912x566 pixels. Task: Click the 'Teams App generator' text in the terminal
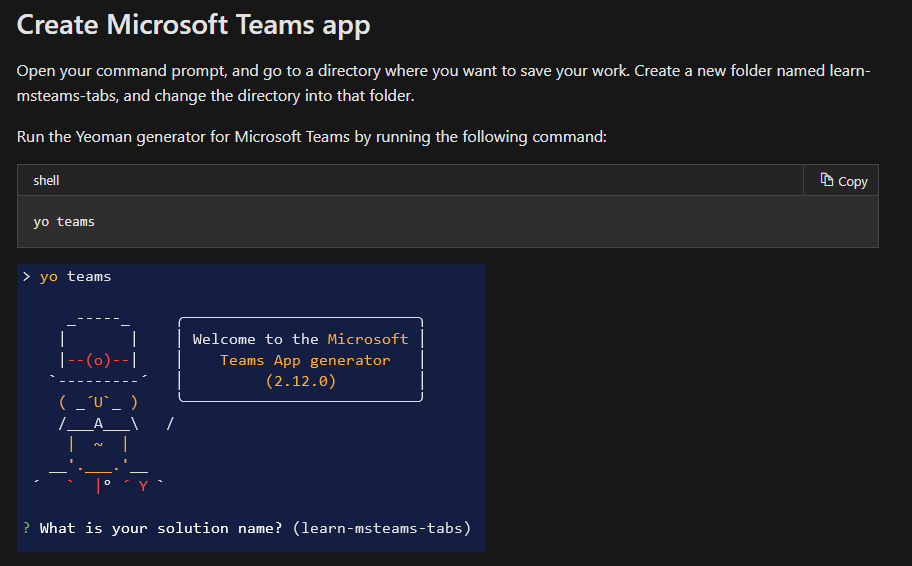[x=305, y=361]
